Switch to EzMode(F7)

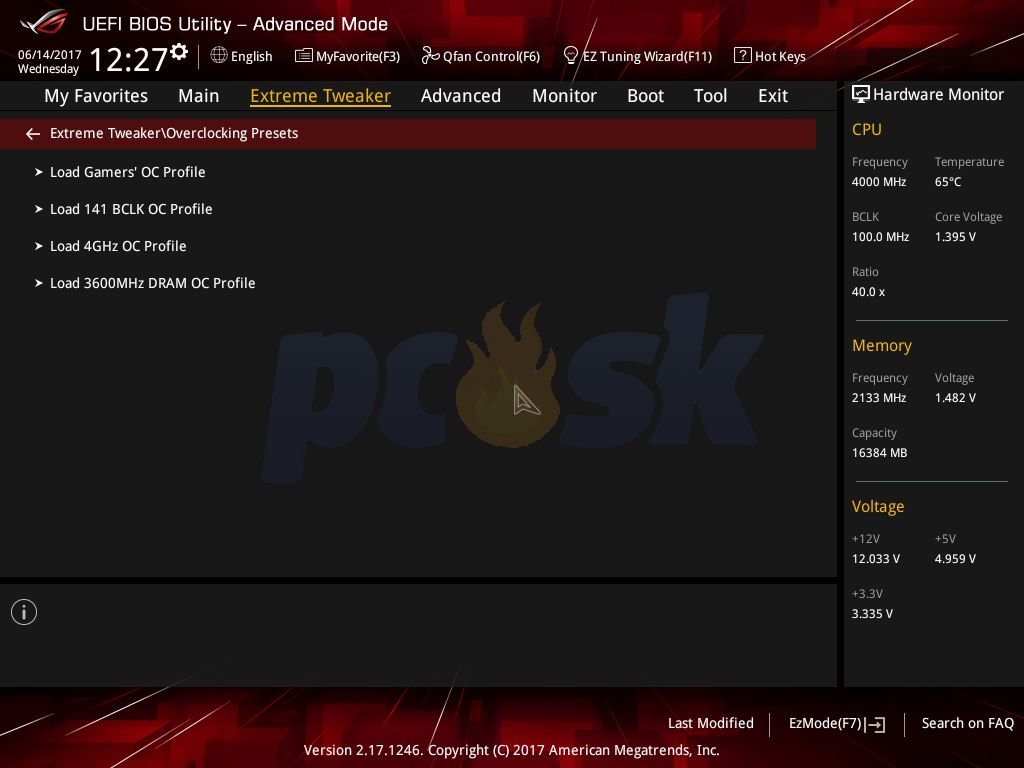click(825, 723)
